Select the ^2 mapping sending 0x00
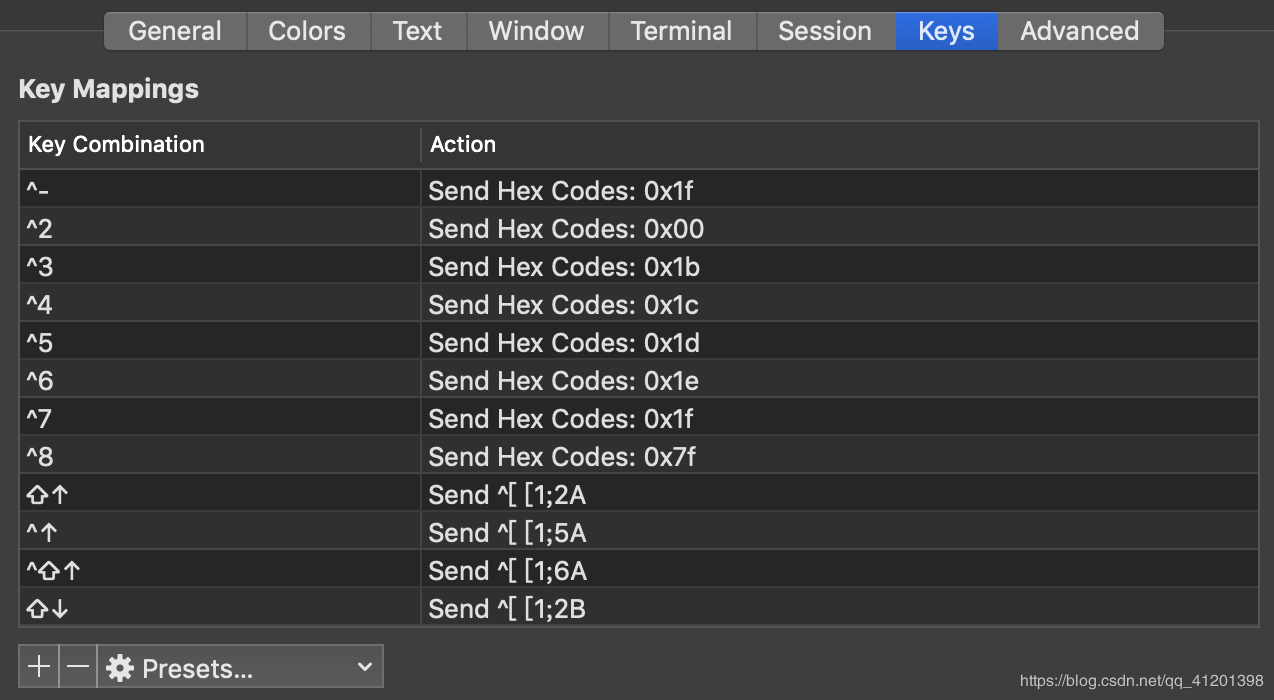 click(638, 229)
